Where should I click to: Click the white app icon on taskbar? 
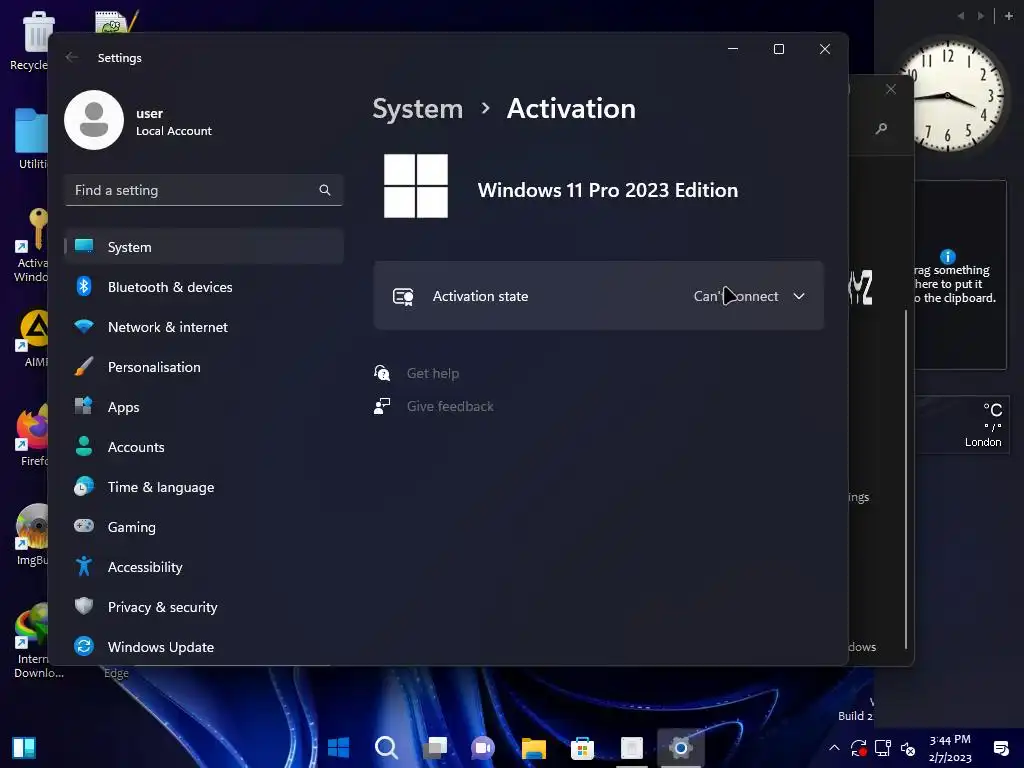[x=632, y=747]
